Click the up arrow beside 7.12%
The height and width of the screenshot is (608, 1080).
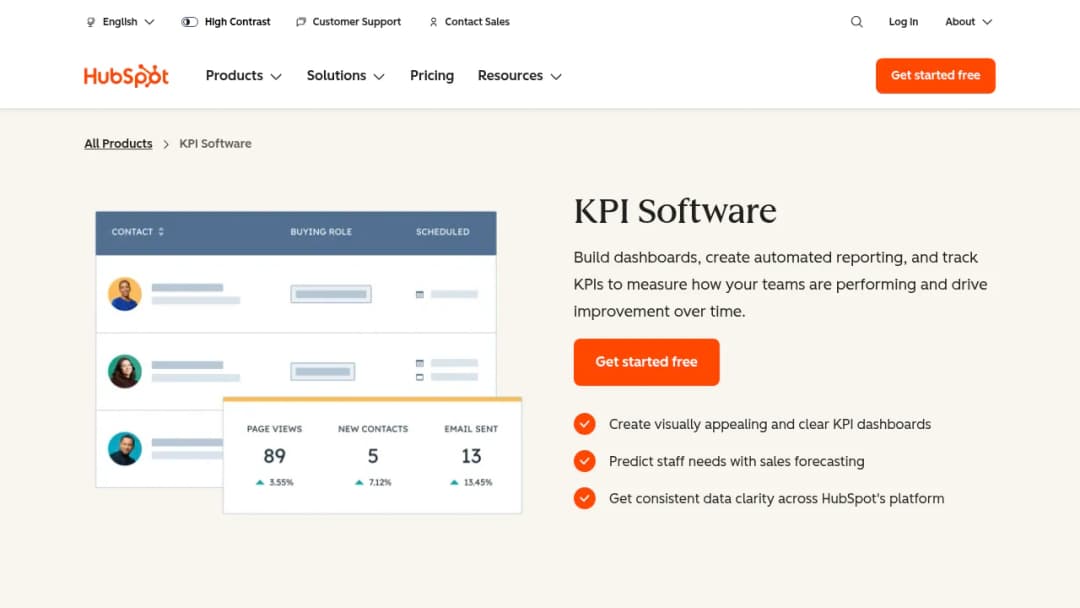point(359,483)
